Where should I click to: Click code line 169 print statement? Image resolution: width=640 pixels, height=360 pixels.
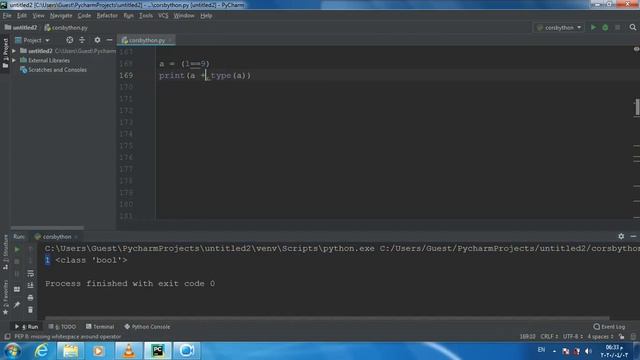pos(205,76)
